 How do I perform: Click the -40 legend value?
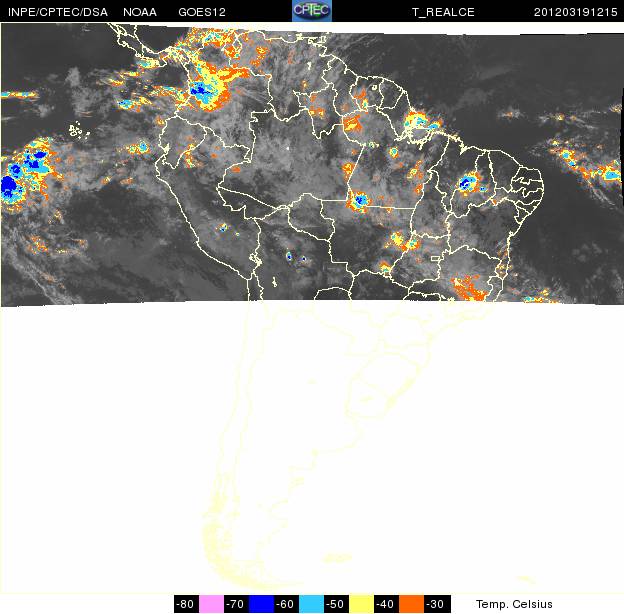[386, 604]
